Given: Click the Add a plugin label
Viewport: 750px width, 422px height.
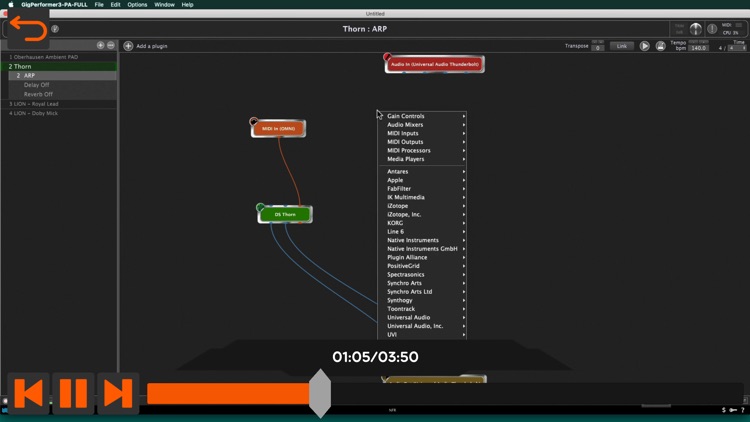Looking at the screenshot, I should tap(152, 46).
